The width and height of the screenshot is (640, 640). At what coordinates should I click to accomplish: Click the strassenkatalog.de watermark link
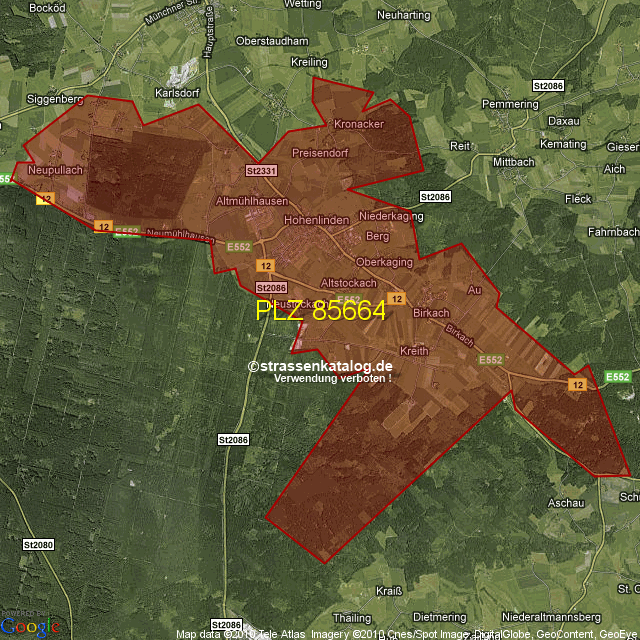320,367
